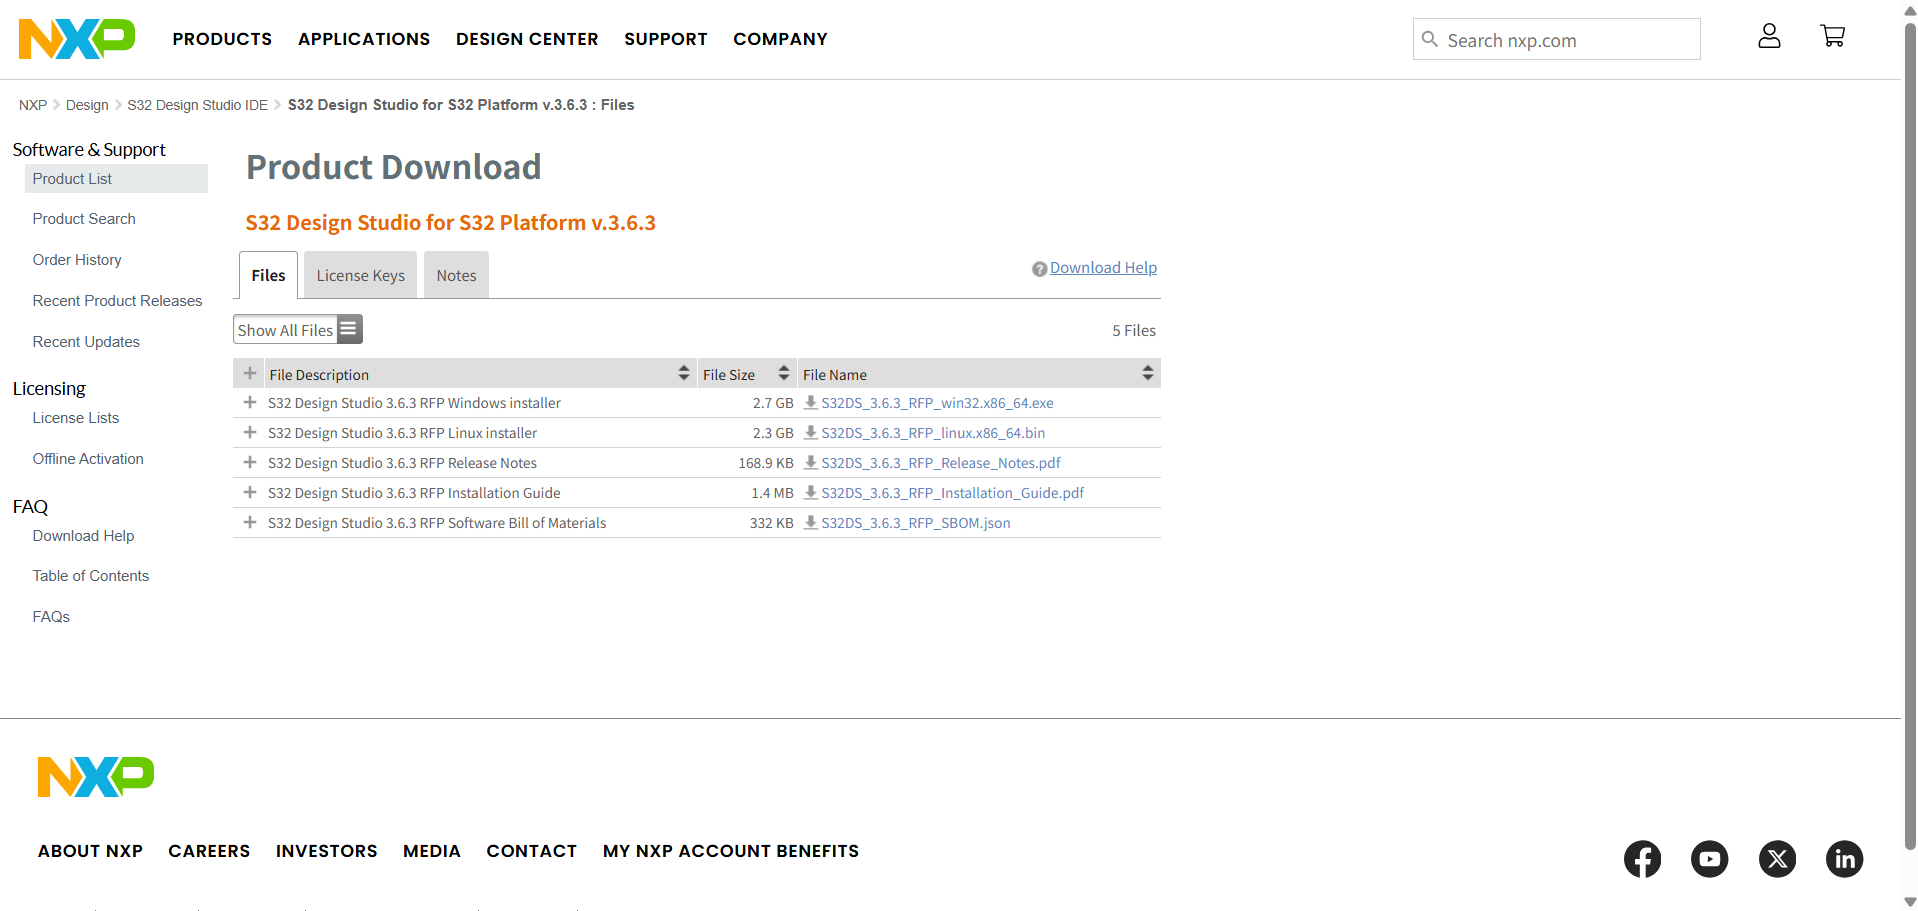The image size is (1918, 911).
Task: Click download icon for Installation Guide pdf
Action: pyautogui.click(x=811, y=492)
